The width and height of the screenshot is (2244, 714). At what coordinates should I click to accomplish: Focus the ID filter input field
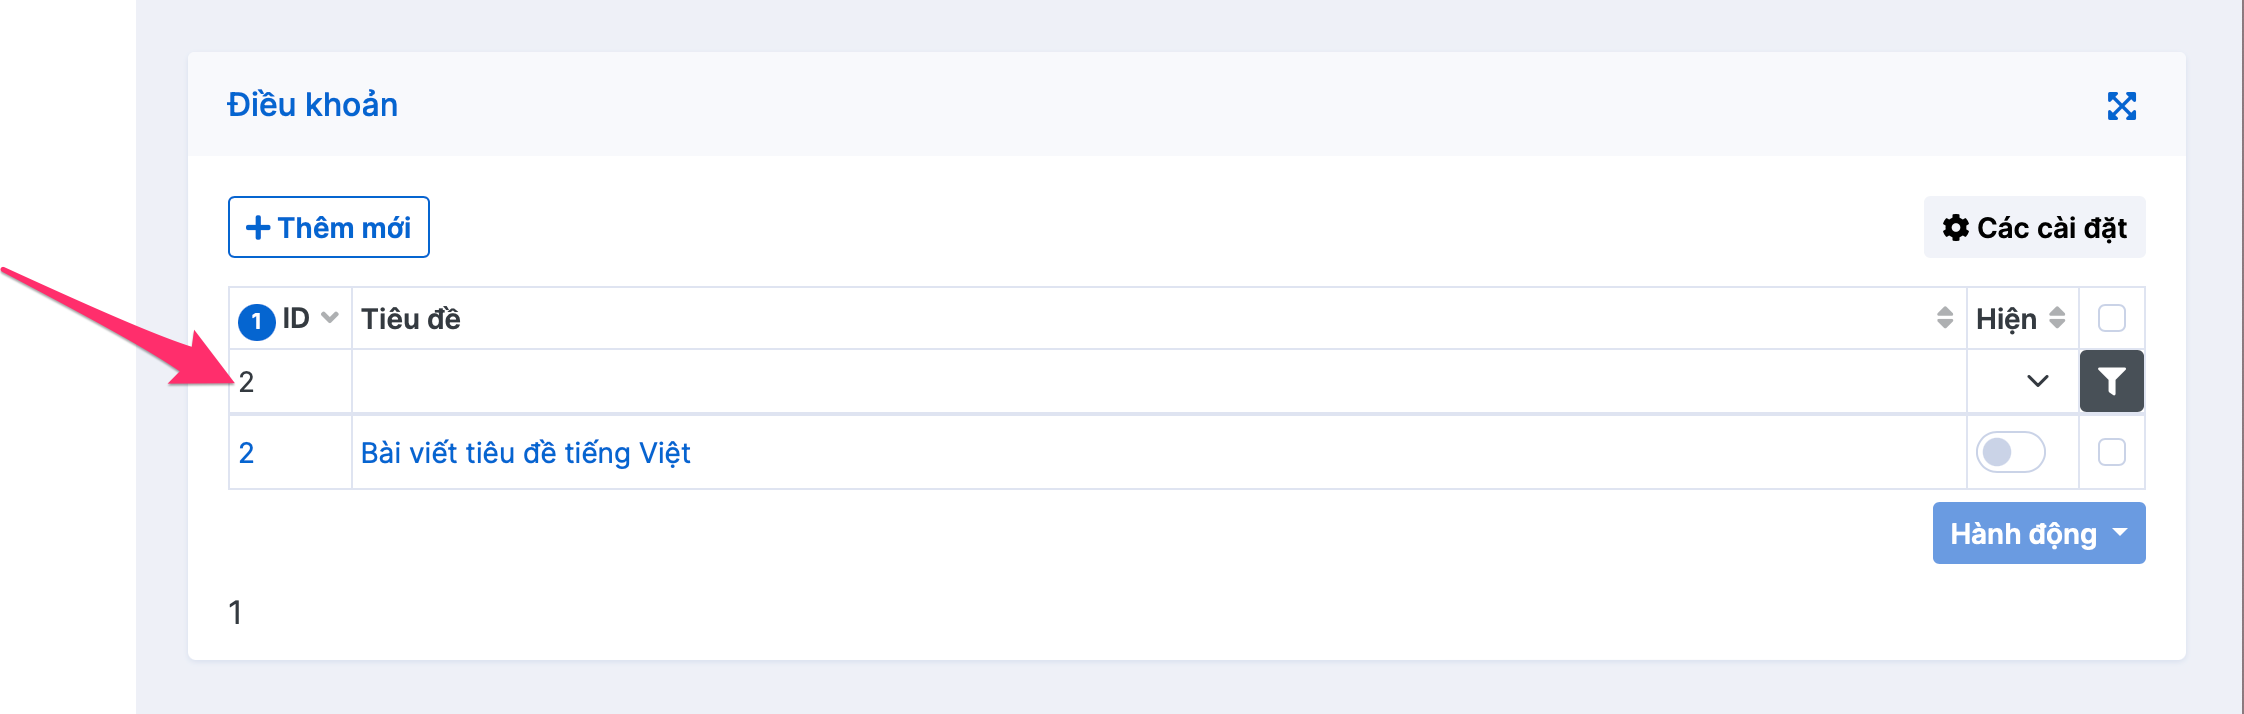click(x=290, y=381)
